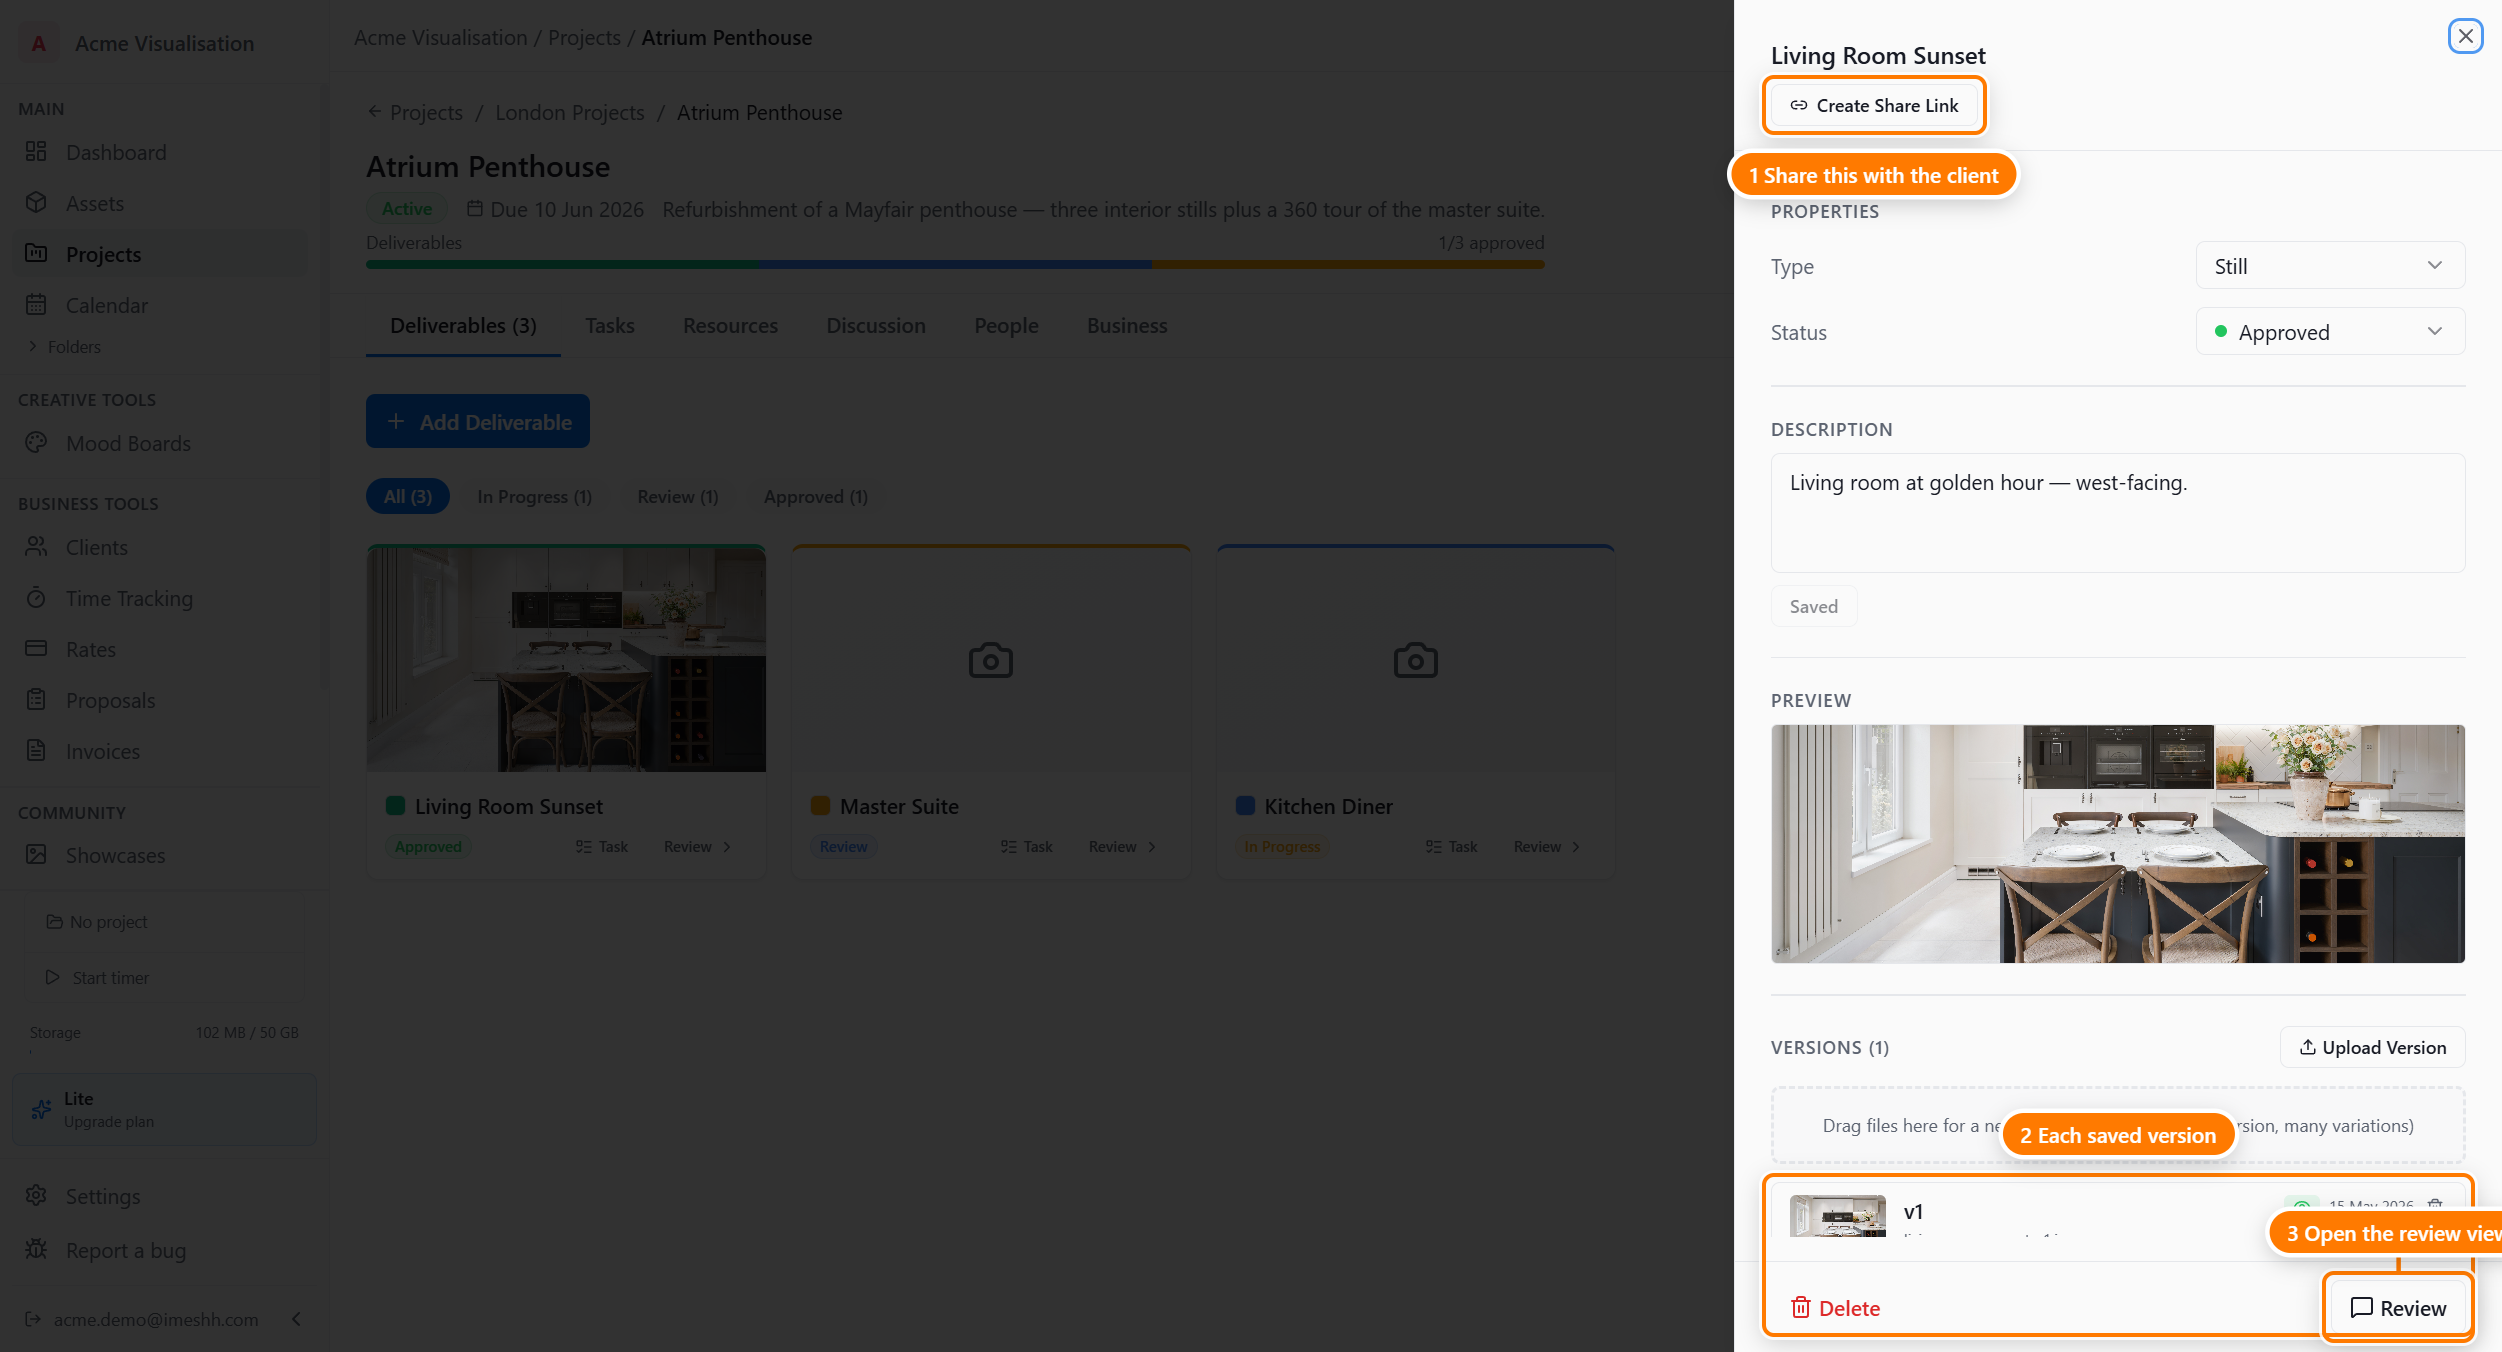This screenshot has height=1352, width=2502.
Task: Click the Lite Upgrade plan card
Action: coord(164,1109)
